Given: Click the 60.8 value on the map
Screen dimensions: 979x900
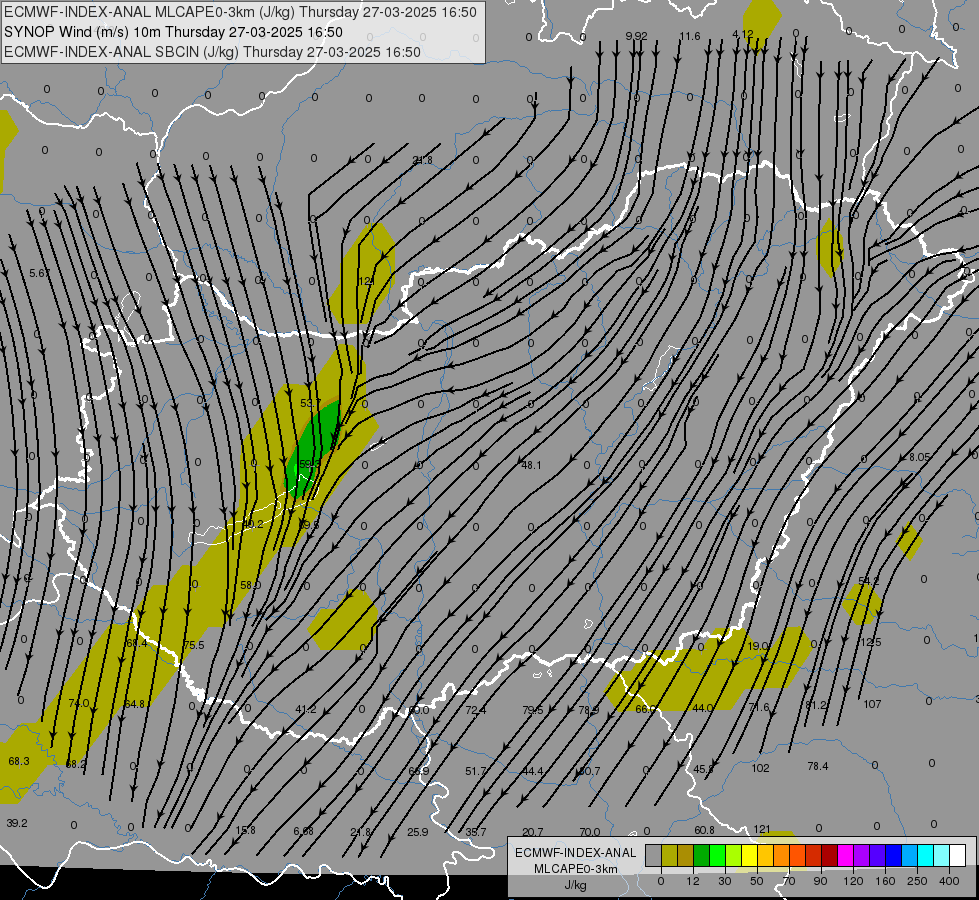Looking at the screenshot, I should point(704,830).
